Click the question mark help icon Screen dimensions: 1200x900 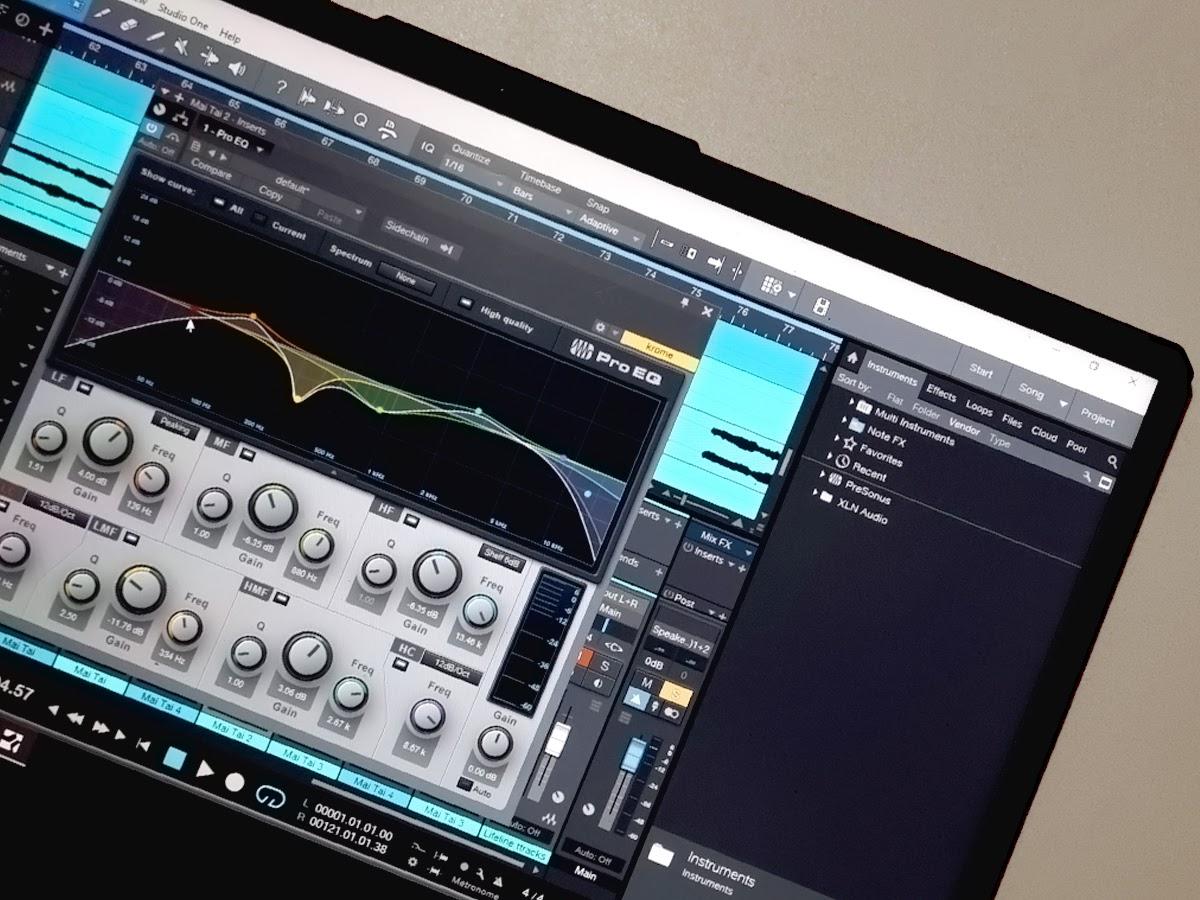click(282, 86)
